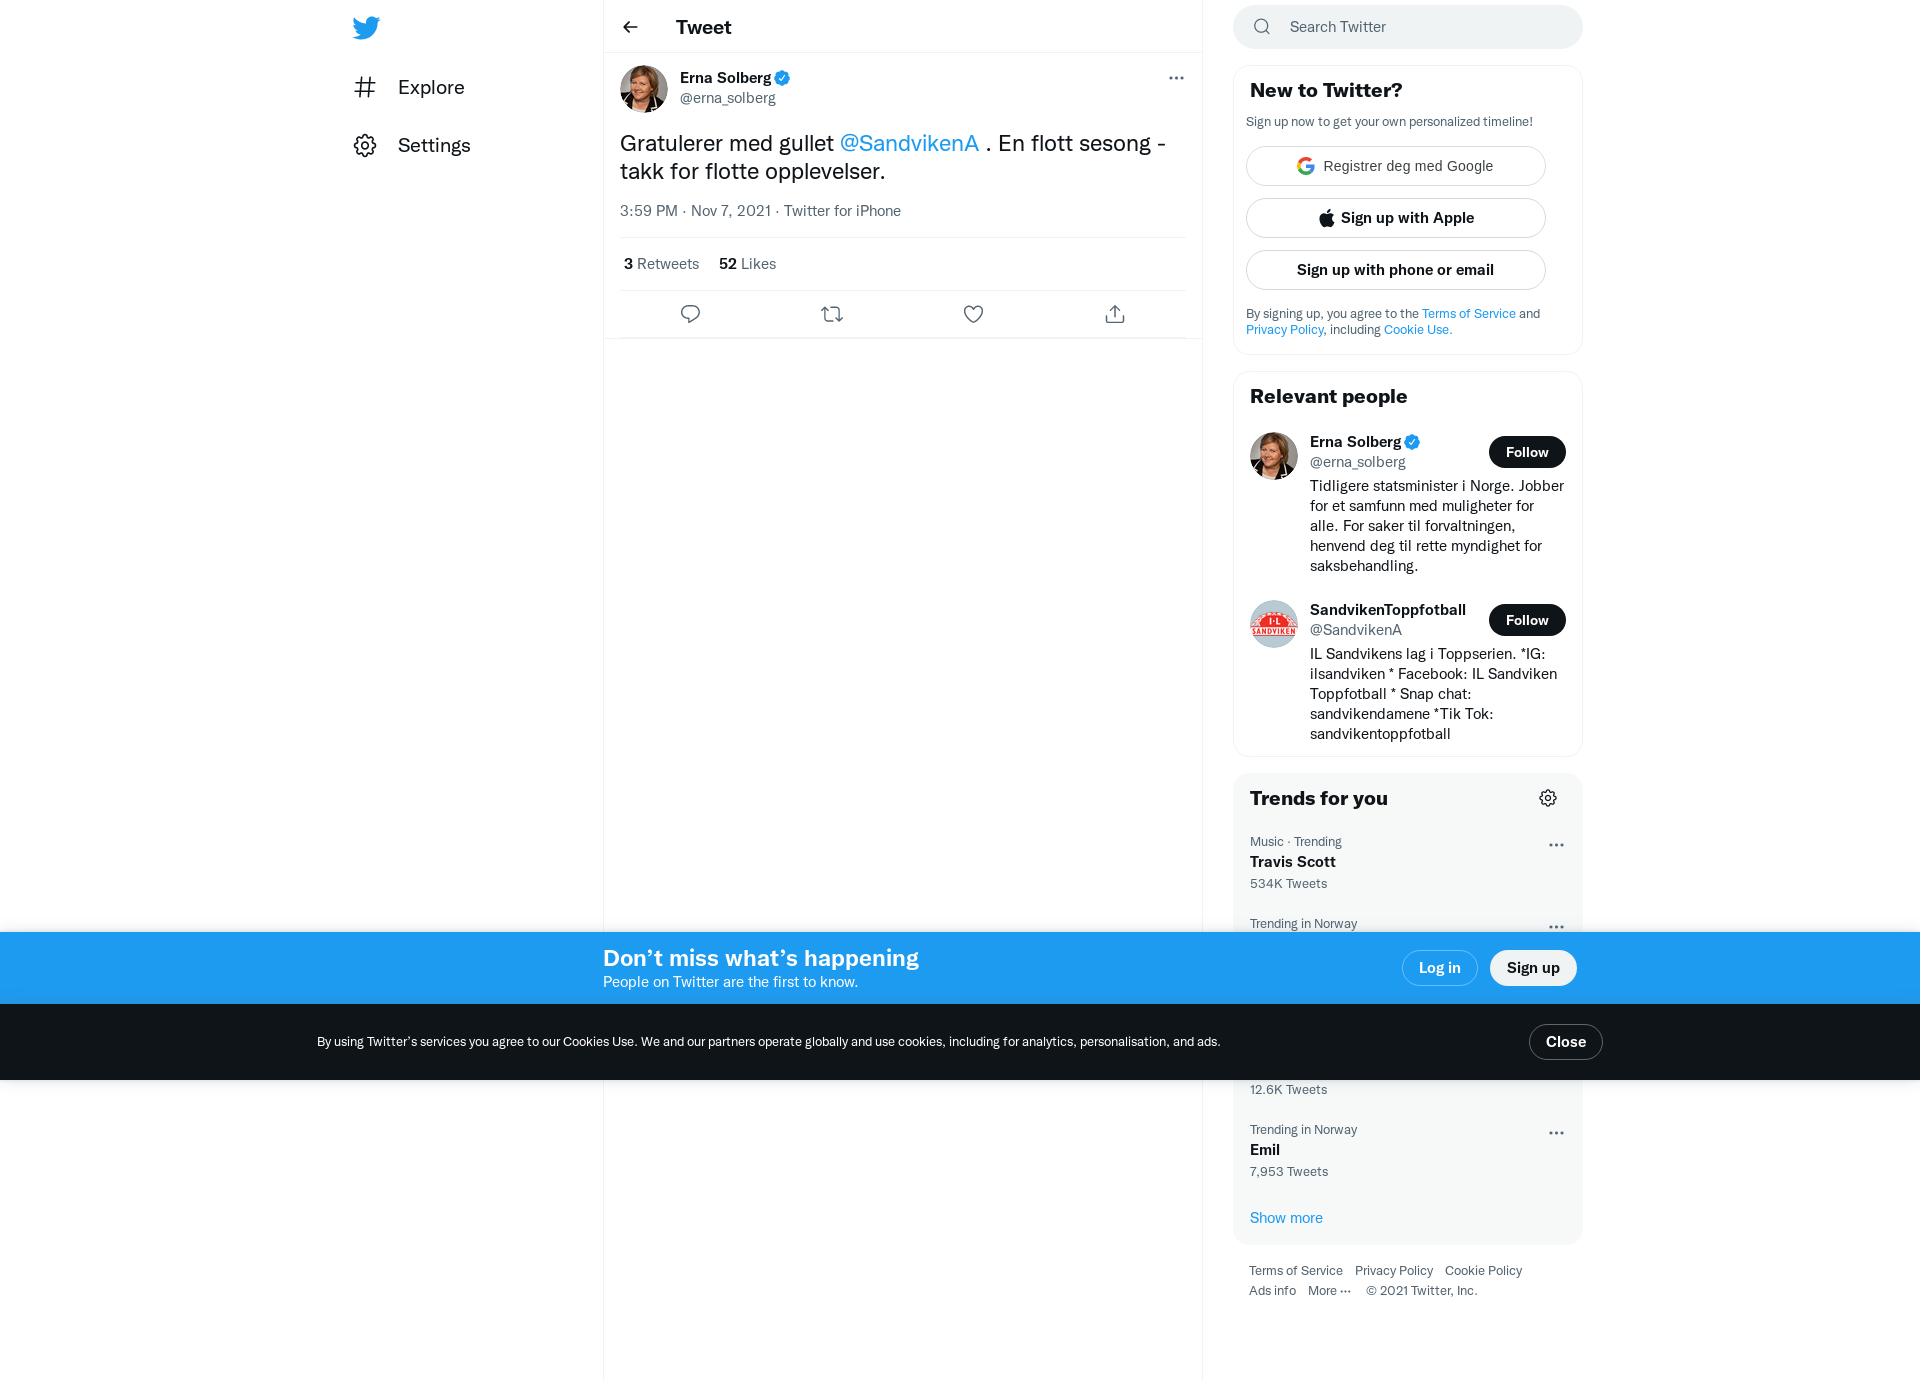
Task: Click Sign up with Apple
Action: (x=1396, y=218)
